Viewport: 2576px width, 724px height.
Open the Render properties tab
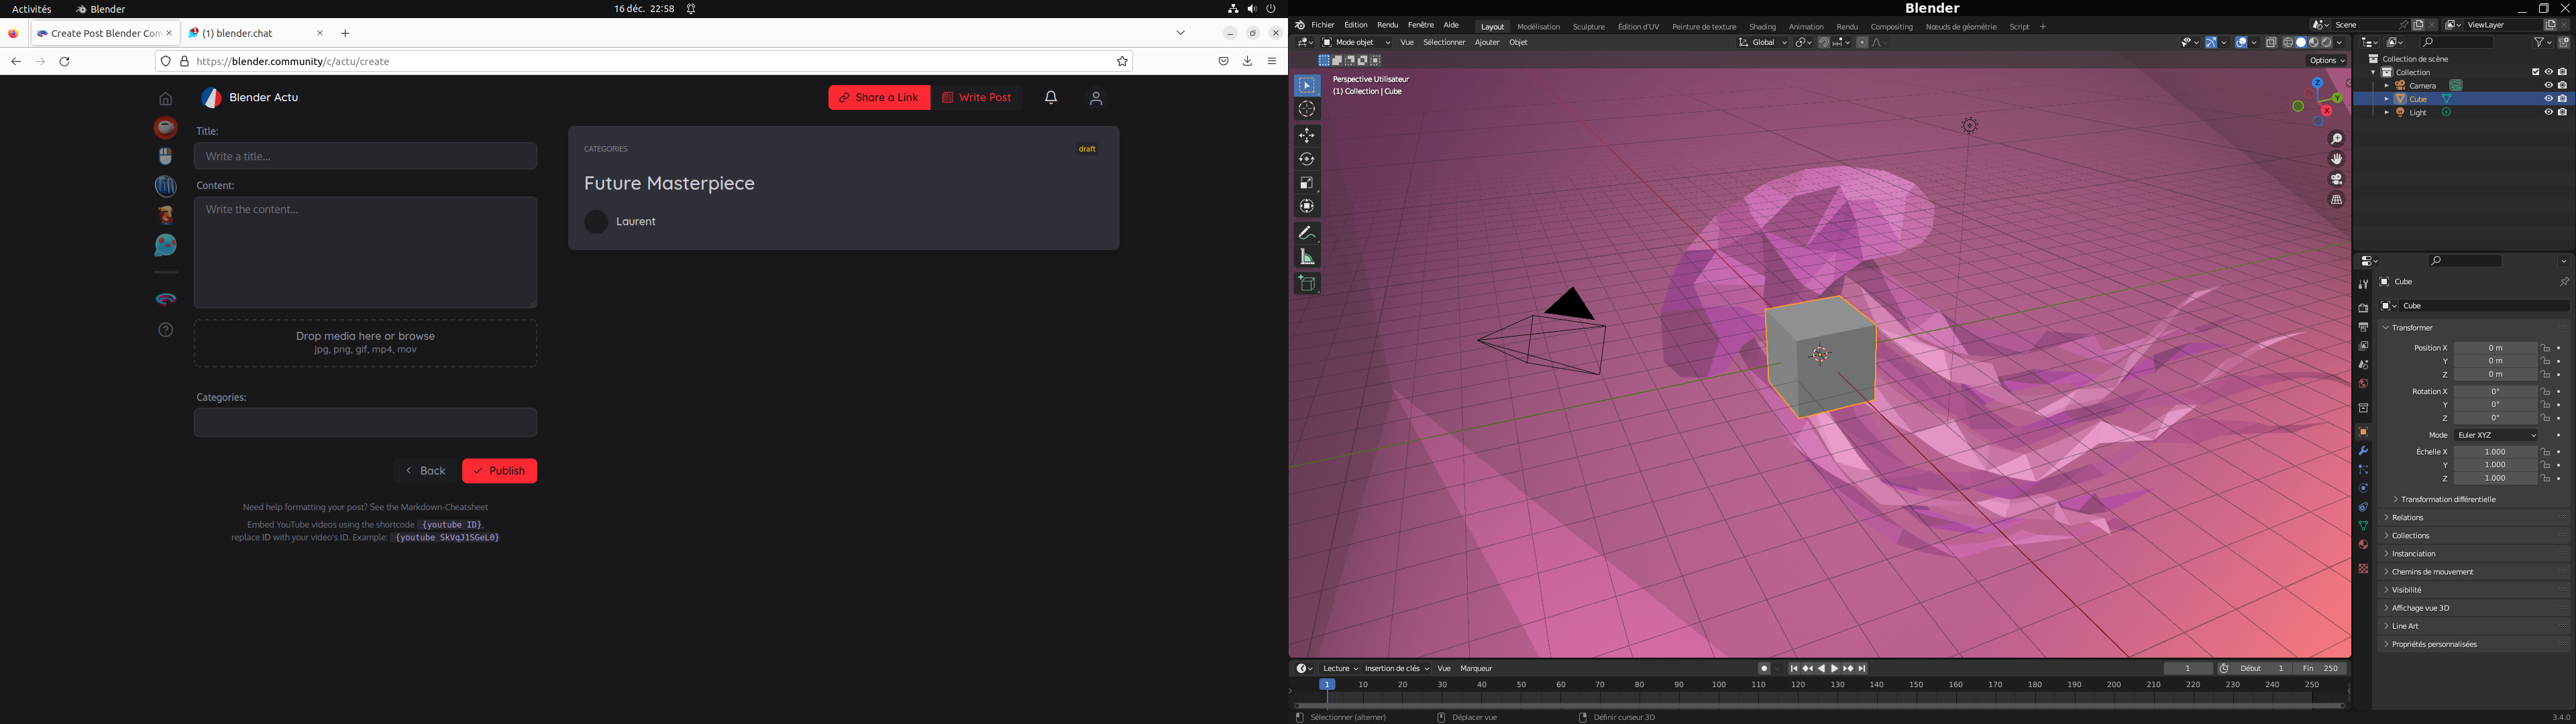point(2363,308)
